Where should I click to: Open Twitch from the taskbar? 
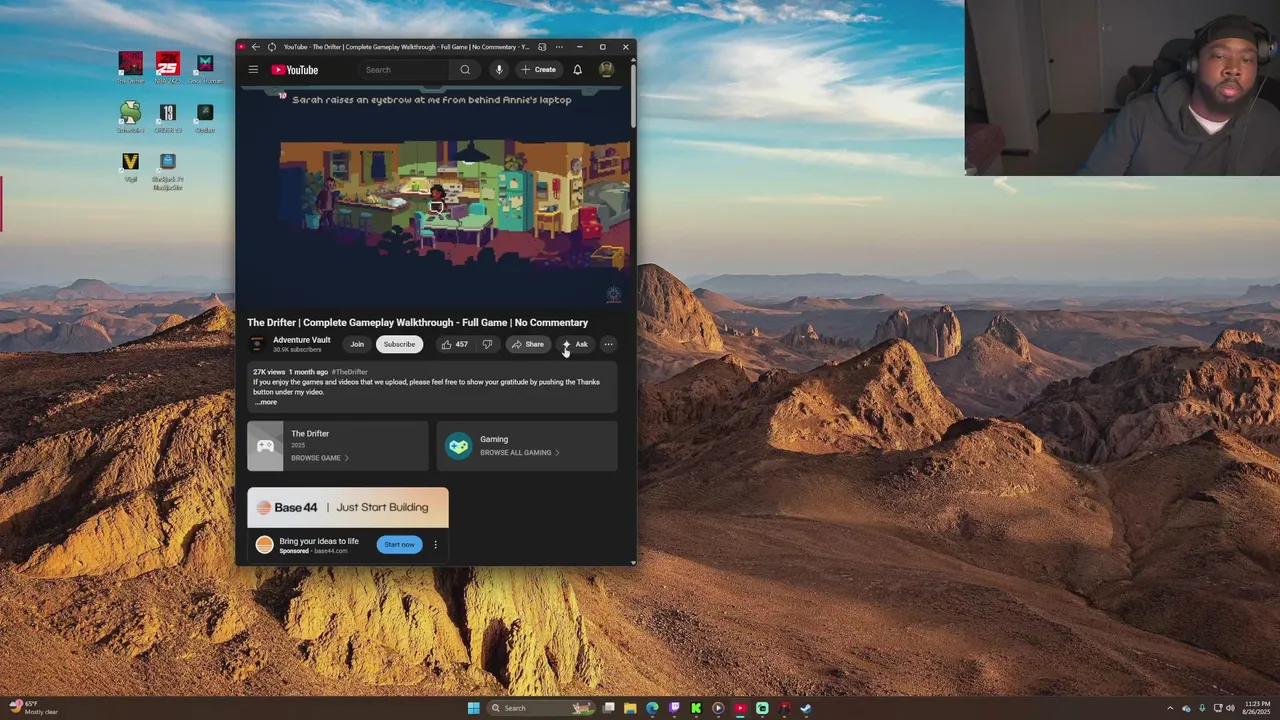click(x=674, y=708)
